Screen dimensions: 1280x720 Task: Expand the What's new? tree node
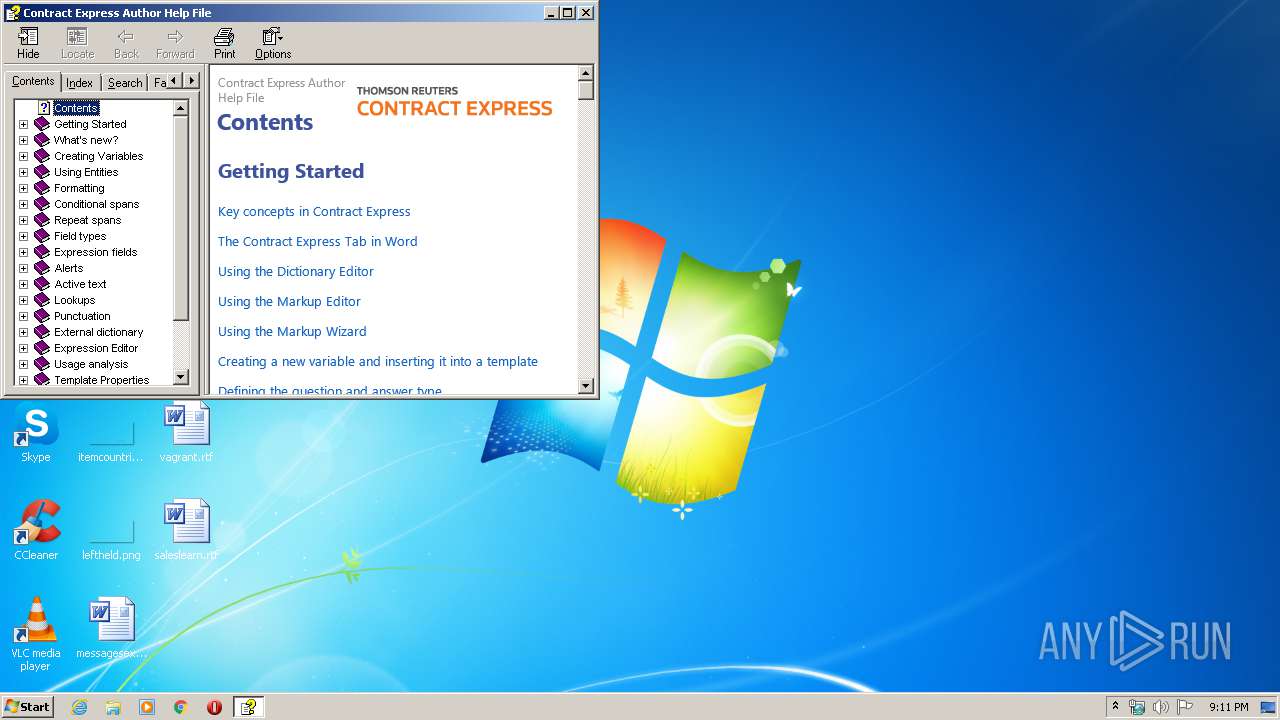pyautogui.click(x=24, y=140)
